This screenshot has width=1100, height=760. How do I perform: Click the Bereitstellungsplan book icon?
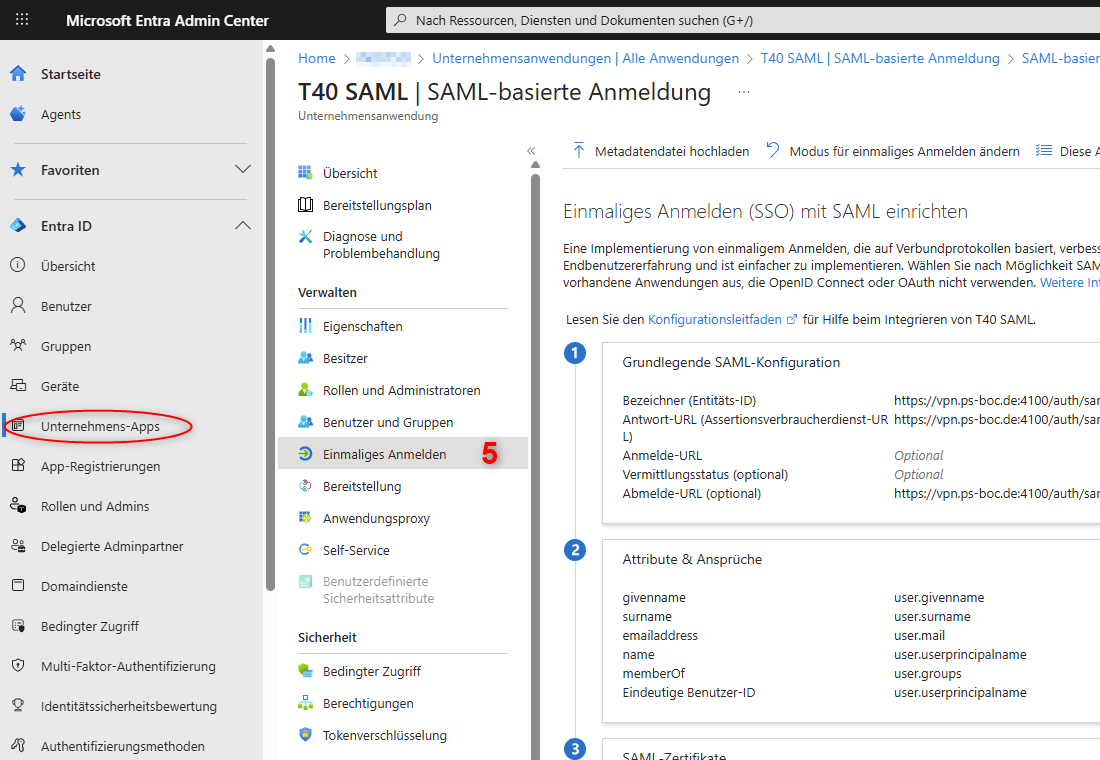305,205
